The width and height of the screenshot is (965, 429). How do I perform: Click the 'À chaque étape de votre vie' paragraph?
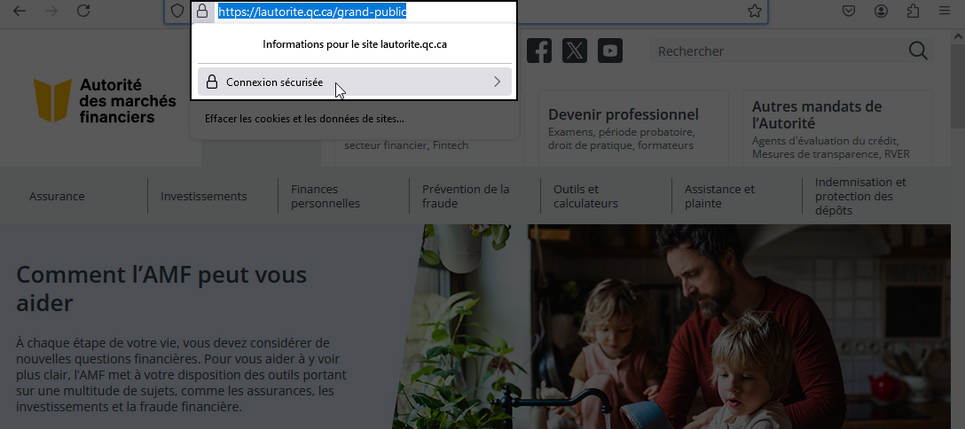click(x=181, y=374)
